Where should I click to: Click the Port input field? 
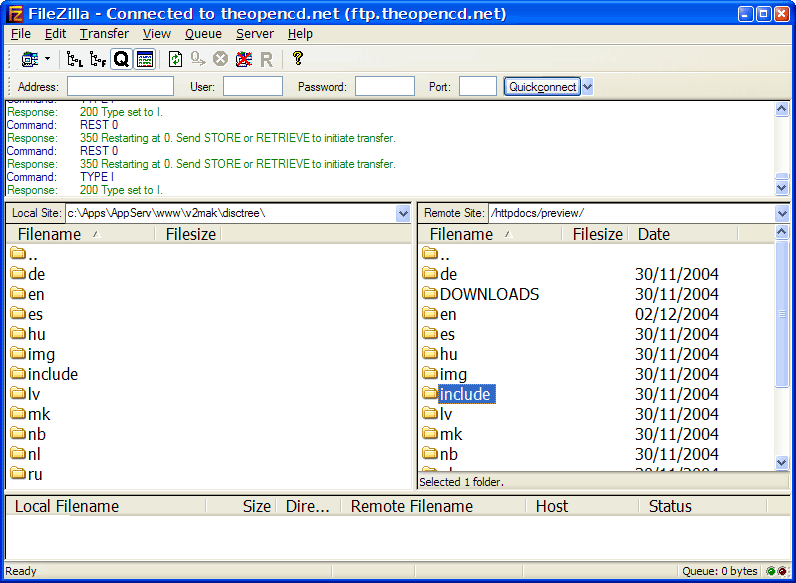[478, 86]
